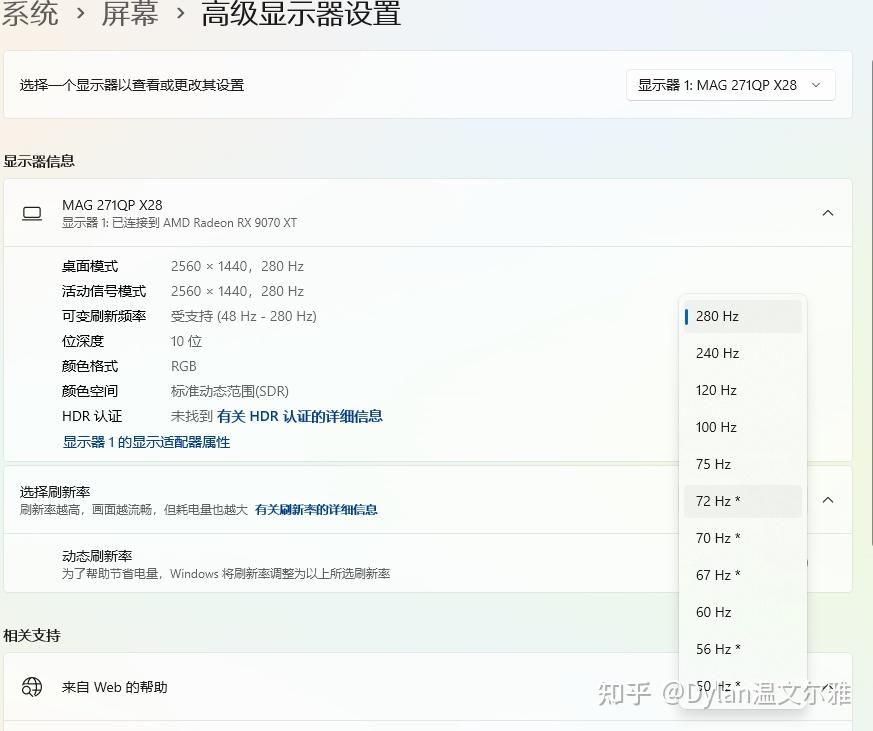Click the 位深度 value 10 位
873x731 pixels.
[186, 341]
